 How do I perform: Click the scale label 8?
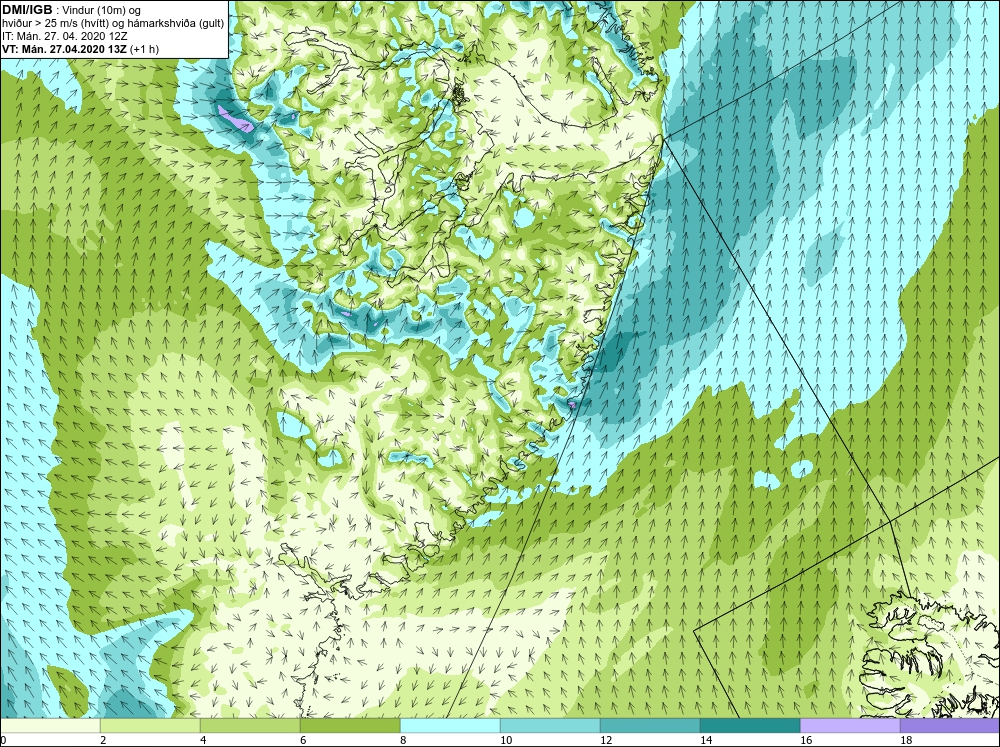404,740
